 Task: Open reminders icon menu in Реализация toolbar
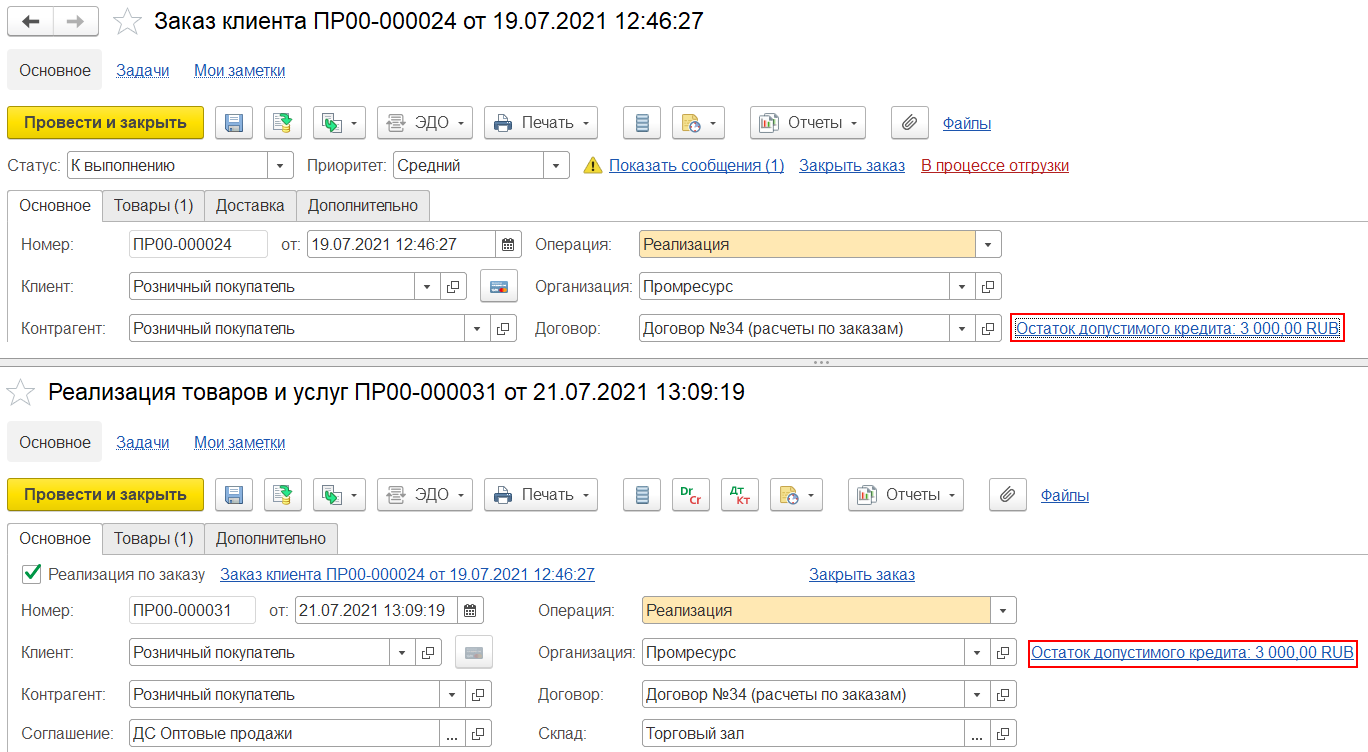click(x=796, y=495)
